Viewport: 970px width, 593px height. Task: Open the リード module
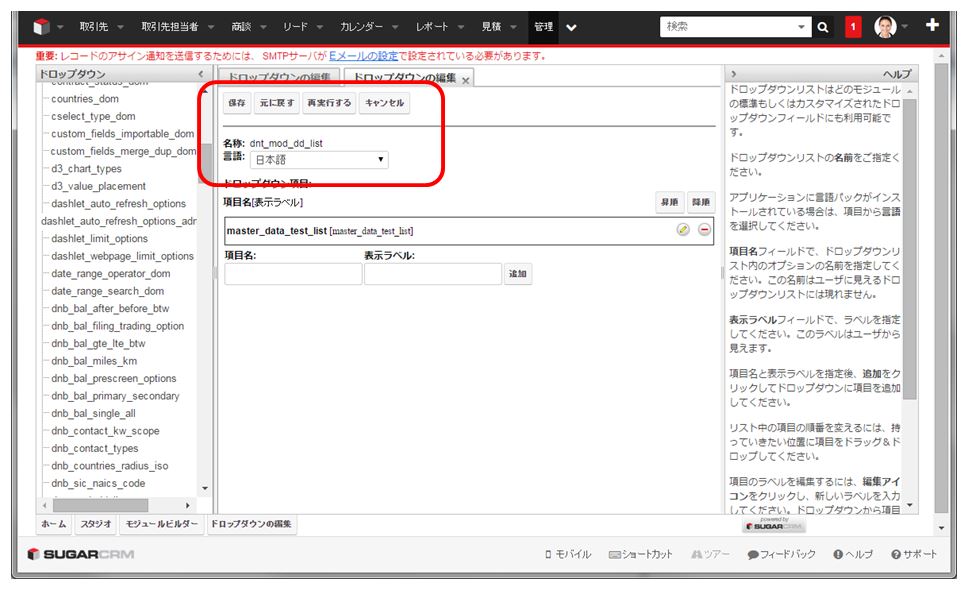point(295,27)
